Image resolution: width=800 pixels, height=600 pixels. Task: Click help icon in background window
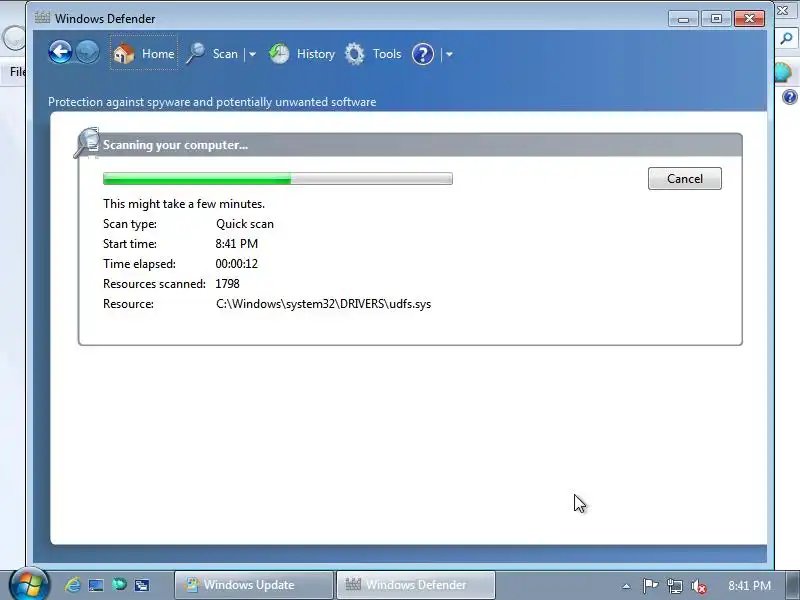pos(789,96)
